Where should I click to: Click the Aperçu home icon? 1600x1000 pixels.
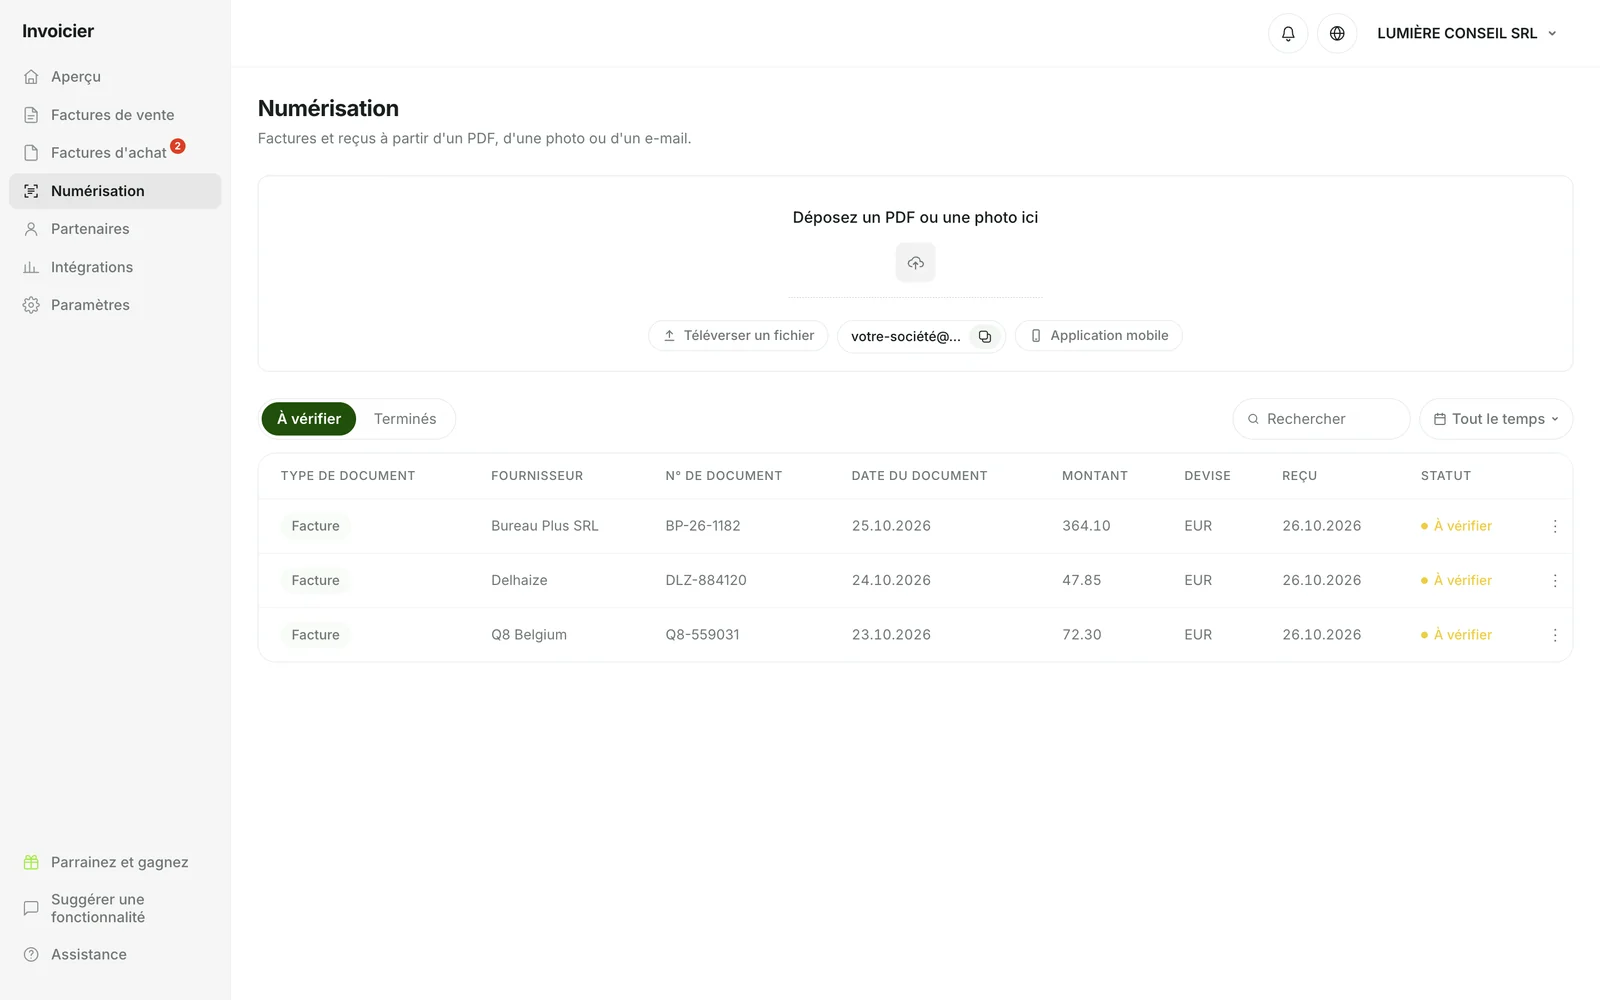pyautogui.click(x=31, y=77)
